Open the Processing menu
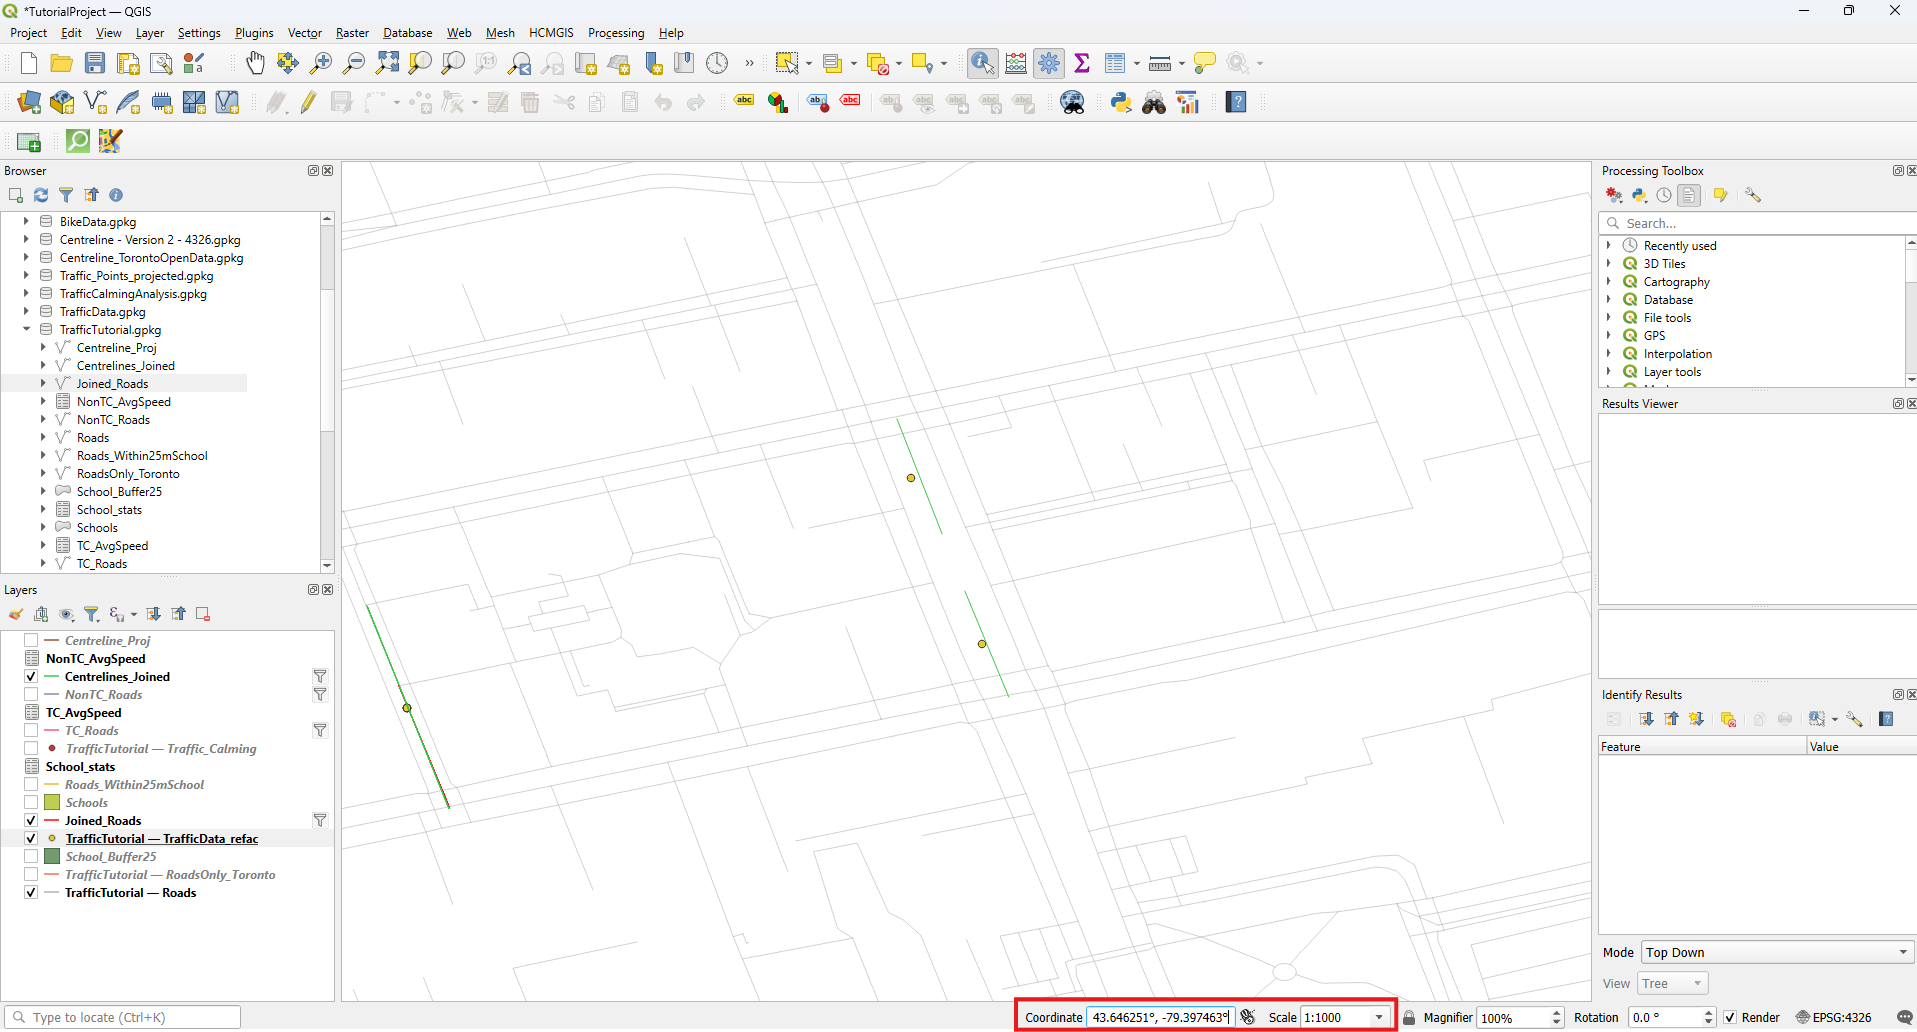This screenshot has height=1032, width=1917. point(615,33)
